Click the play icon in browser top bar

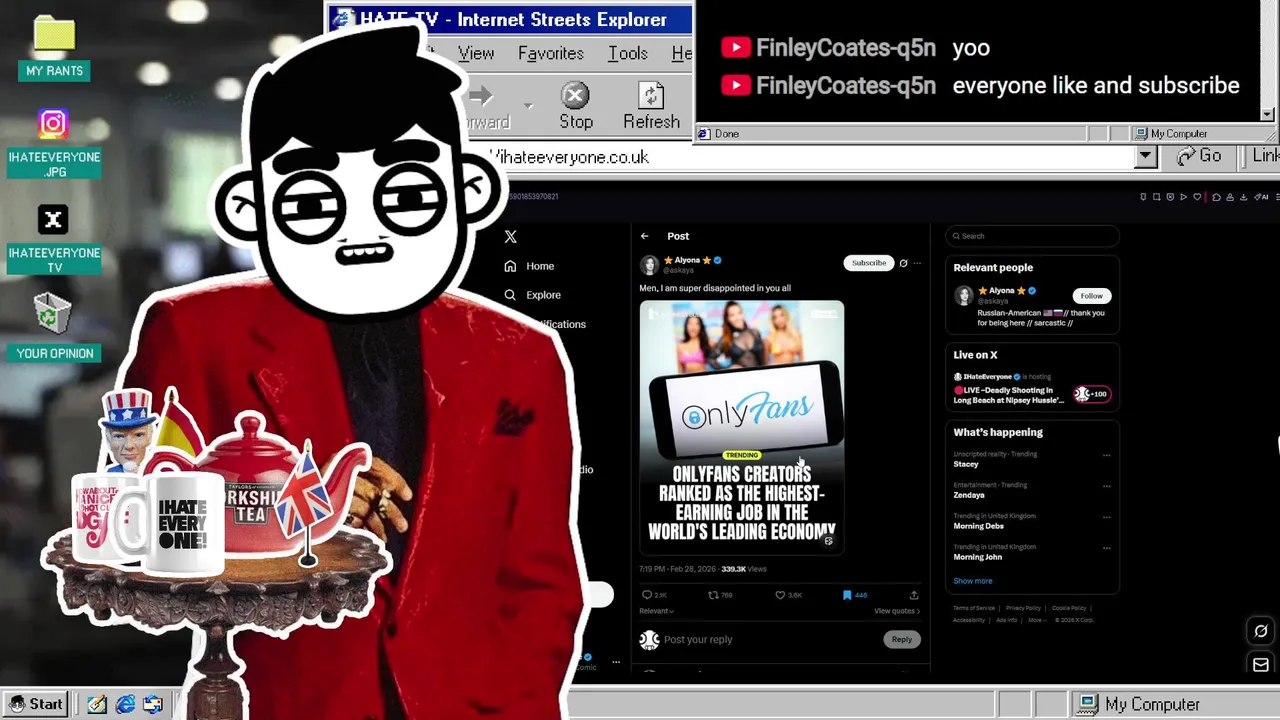(1184, 197)
